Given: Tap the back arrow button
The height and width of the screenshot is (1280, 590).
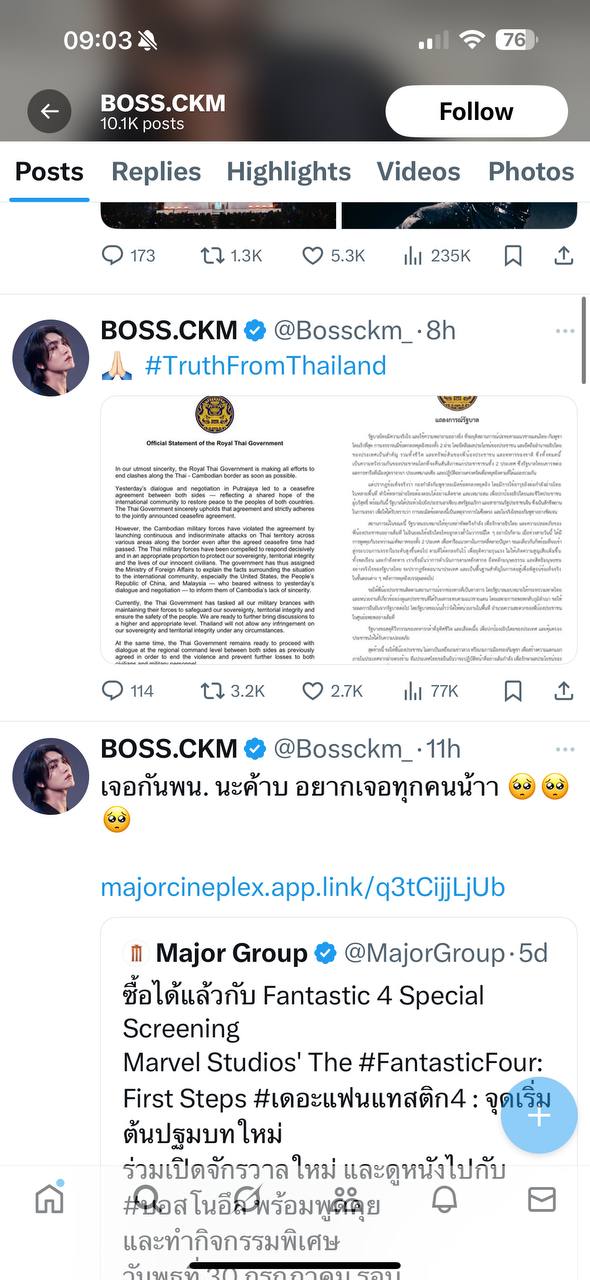Looking at the screenshot, I should click(x=49, y=111).
